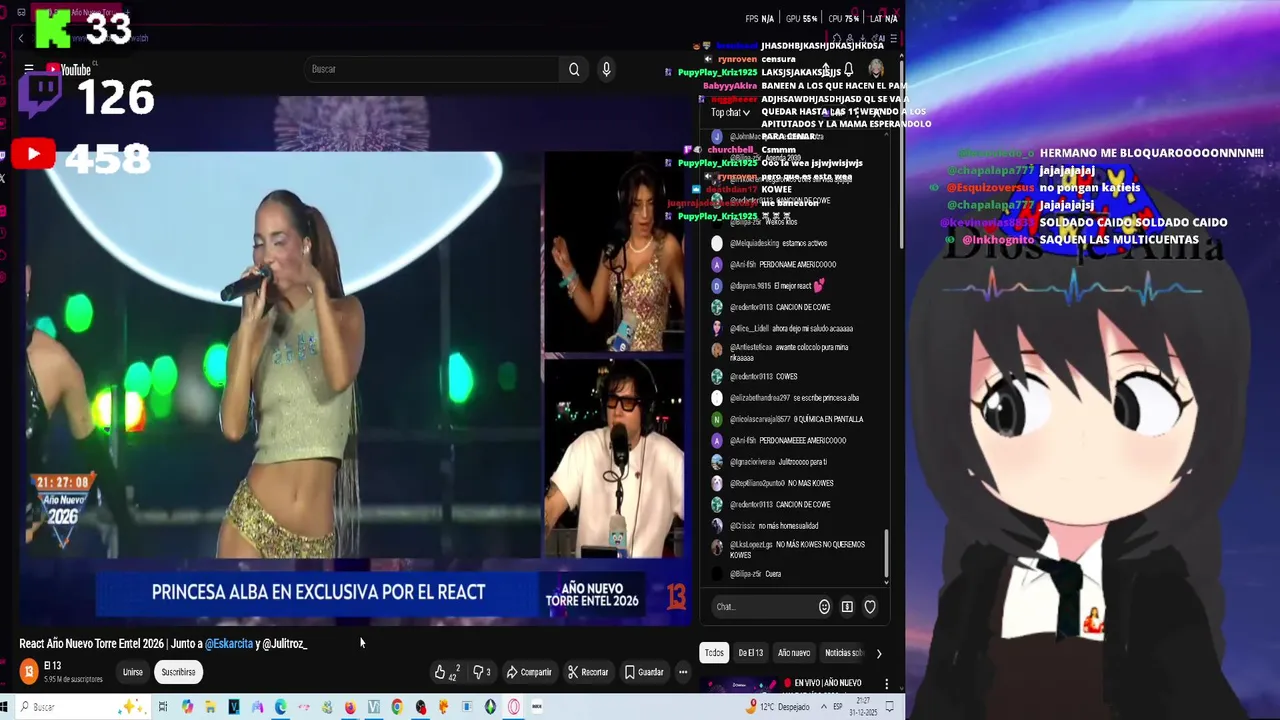Viewport: 1280px width, 720px height.
Task: Switch the ESP keyboard language indicator
Action: (839, 707)
